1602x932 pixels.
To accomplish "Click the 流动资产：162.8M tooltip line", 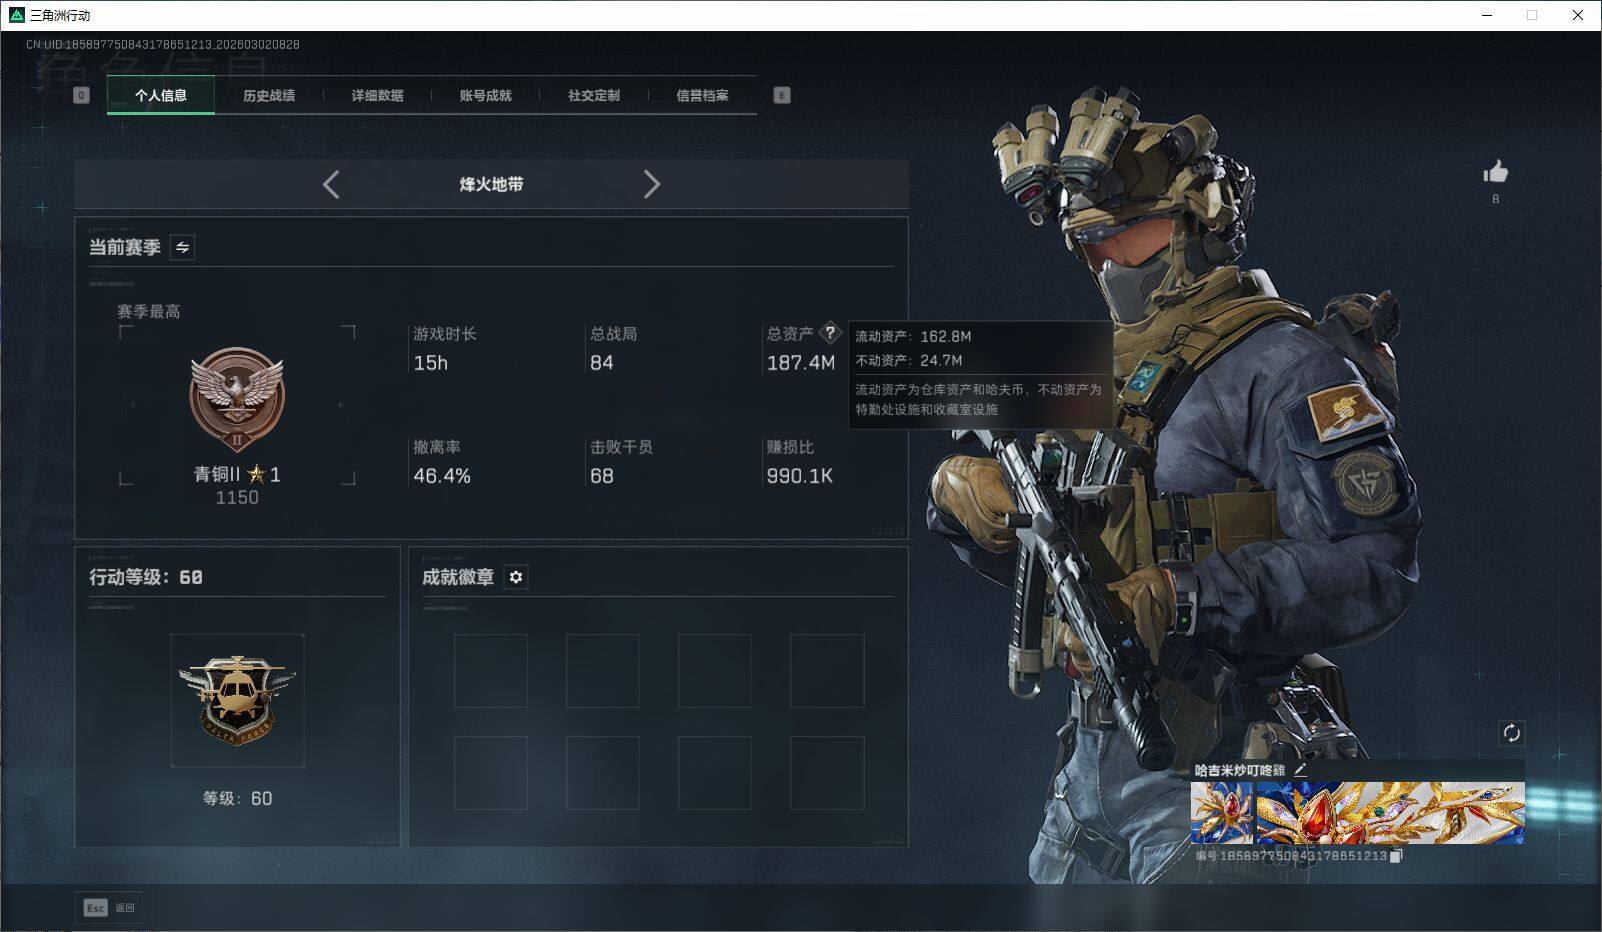I will point(913,337).
